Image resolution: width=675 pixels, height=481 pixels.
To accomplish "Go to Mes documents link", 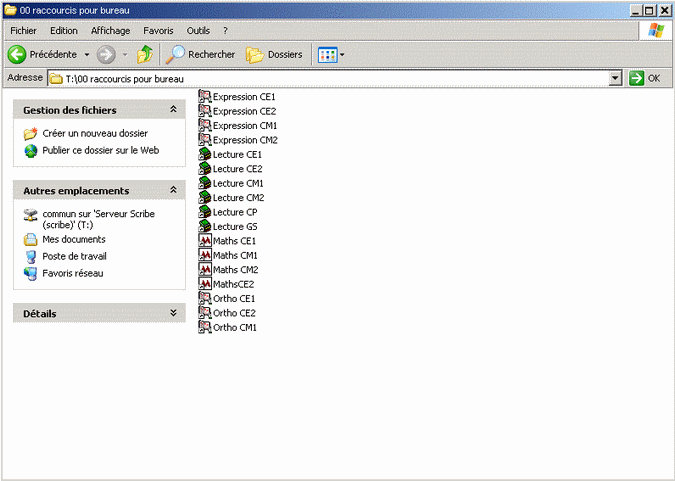I will [x=74, y=239].
